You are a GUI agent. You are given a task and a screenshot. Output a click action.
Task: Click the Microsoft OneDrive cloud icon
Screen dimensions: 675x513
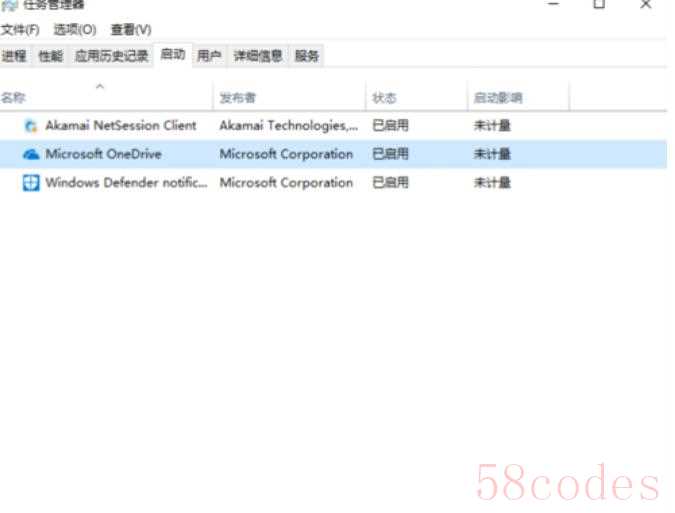pos(31,154)
